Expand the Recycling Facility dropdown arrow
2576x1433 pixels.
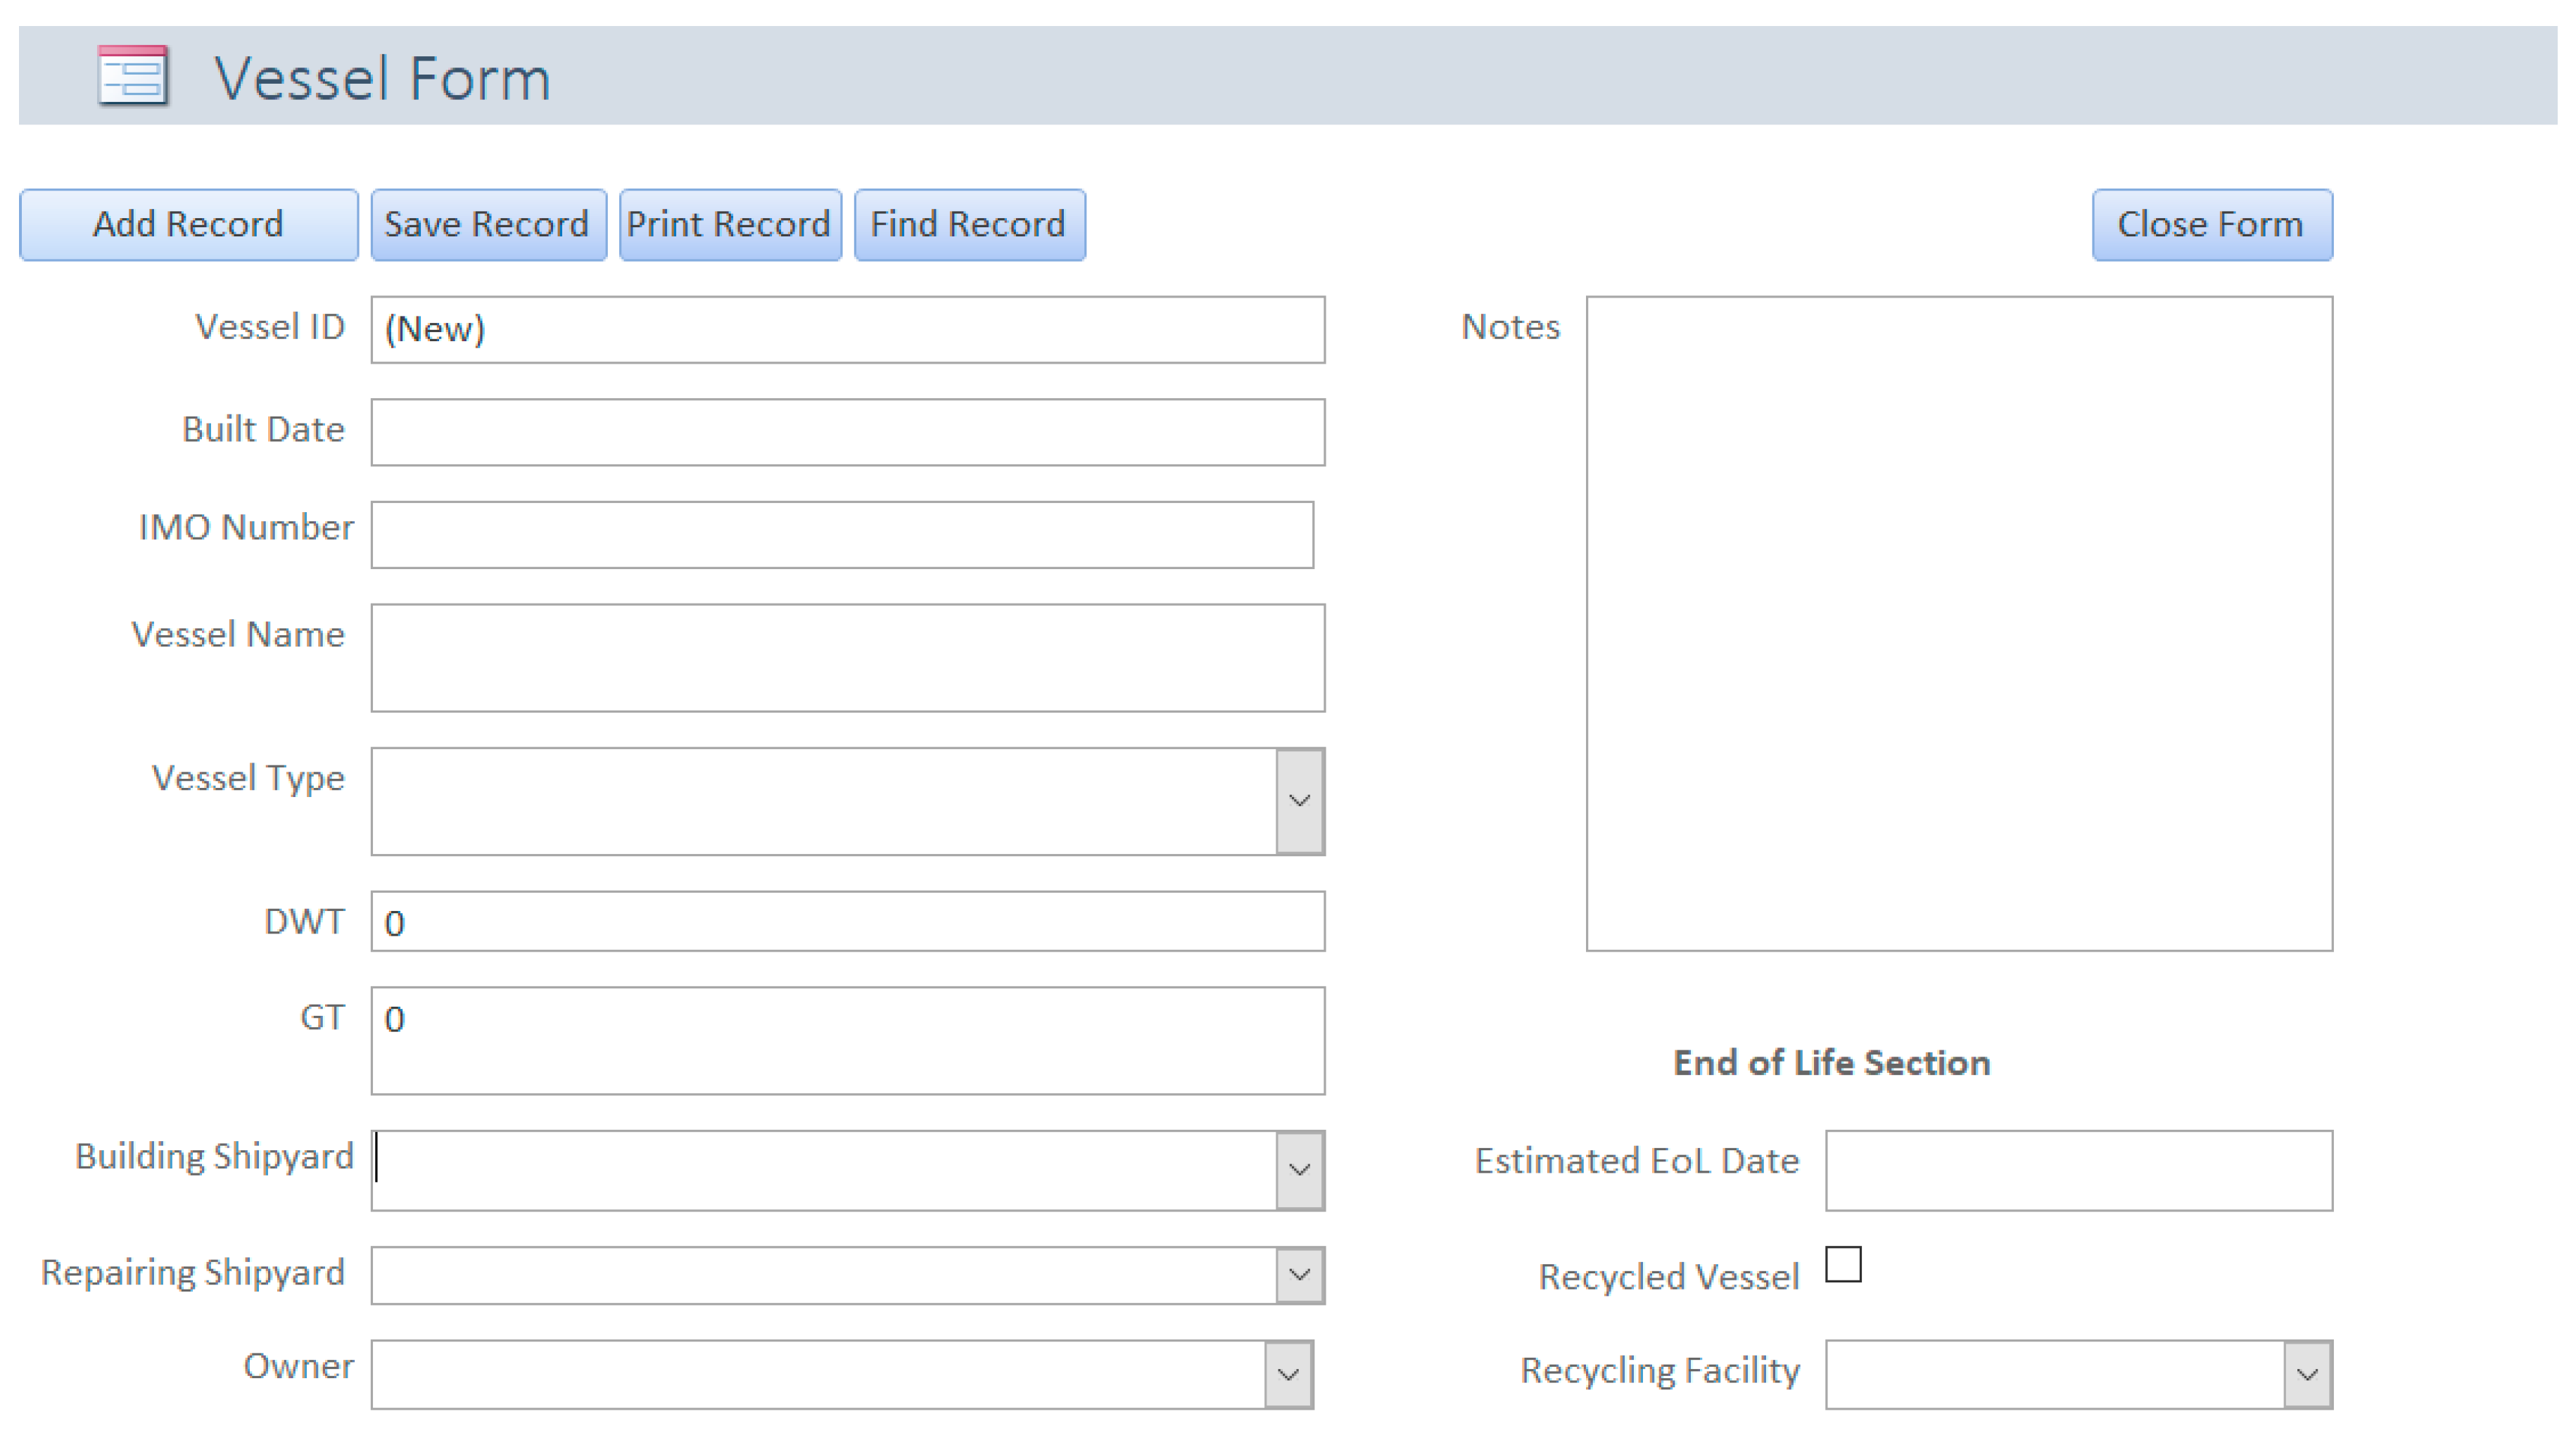(x=2307, y=1375)
